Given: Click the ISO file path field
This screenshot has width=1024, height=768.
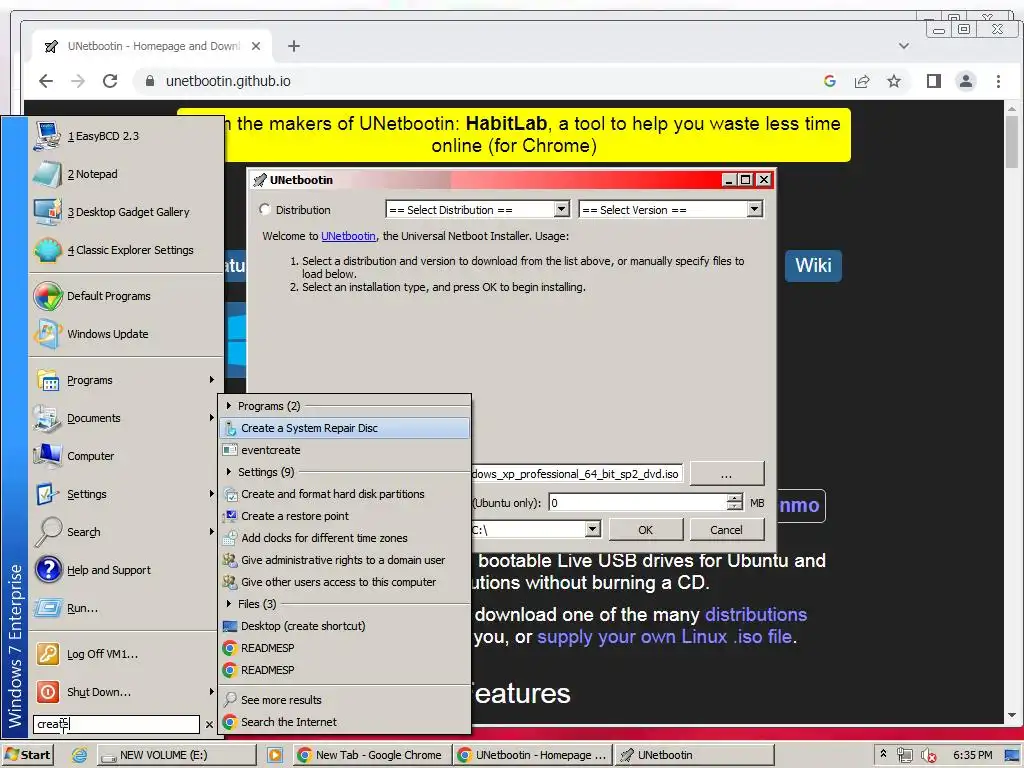Looking at the screenshot, I should point(577,473).
